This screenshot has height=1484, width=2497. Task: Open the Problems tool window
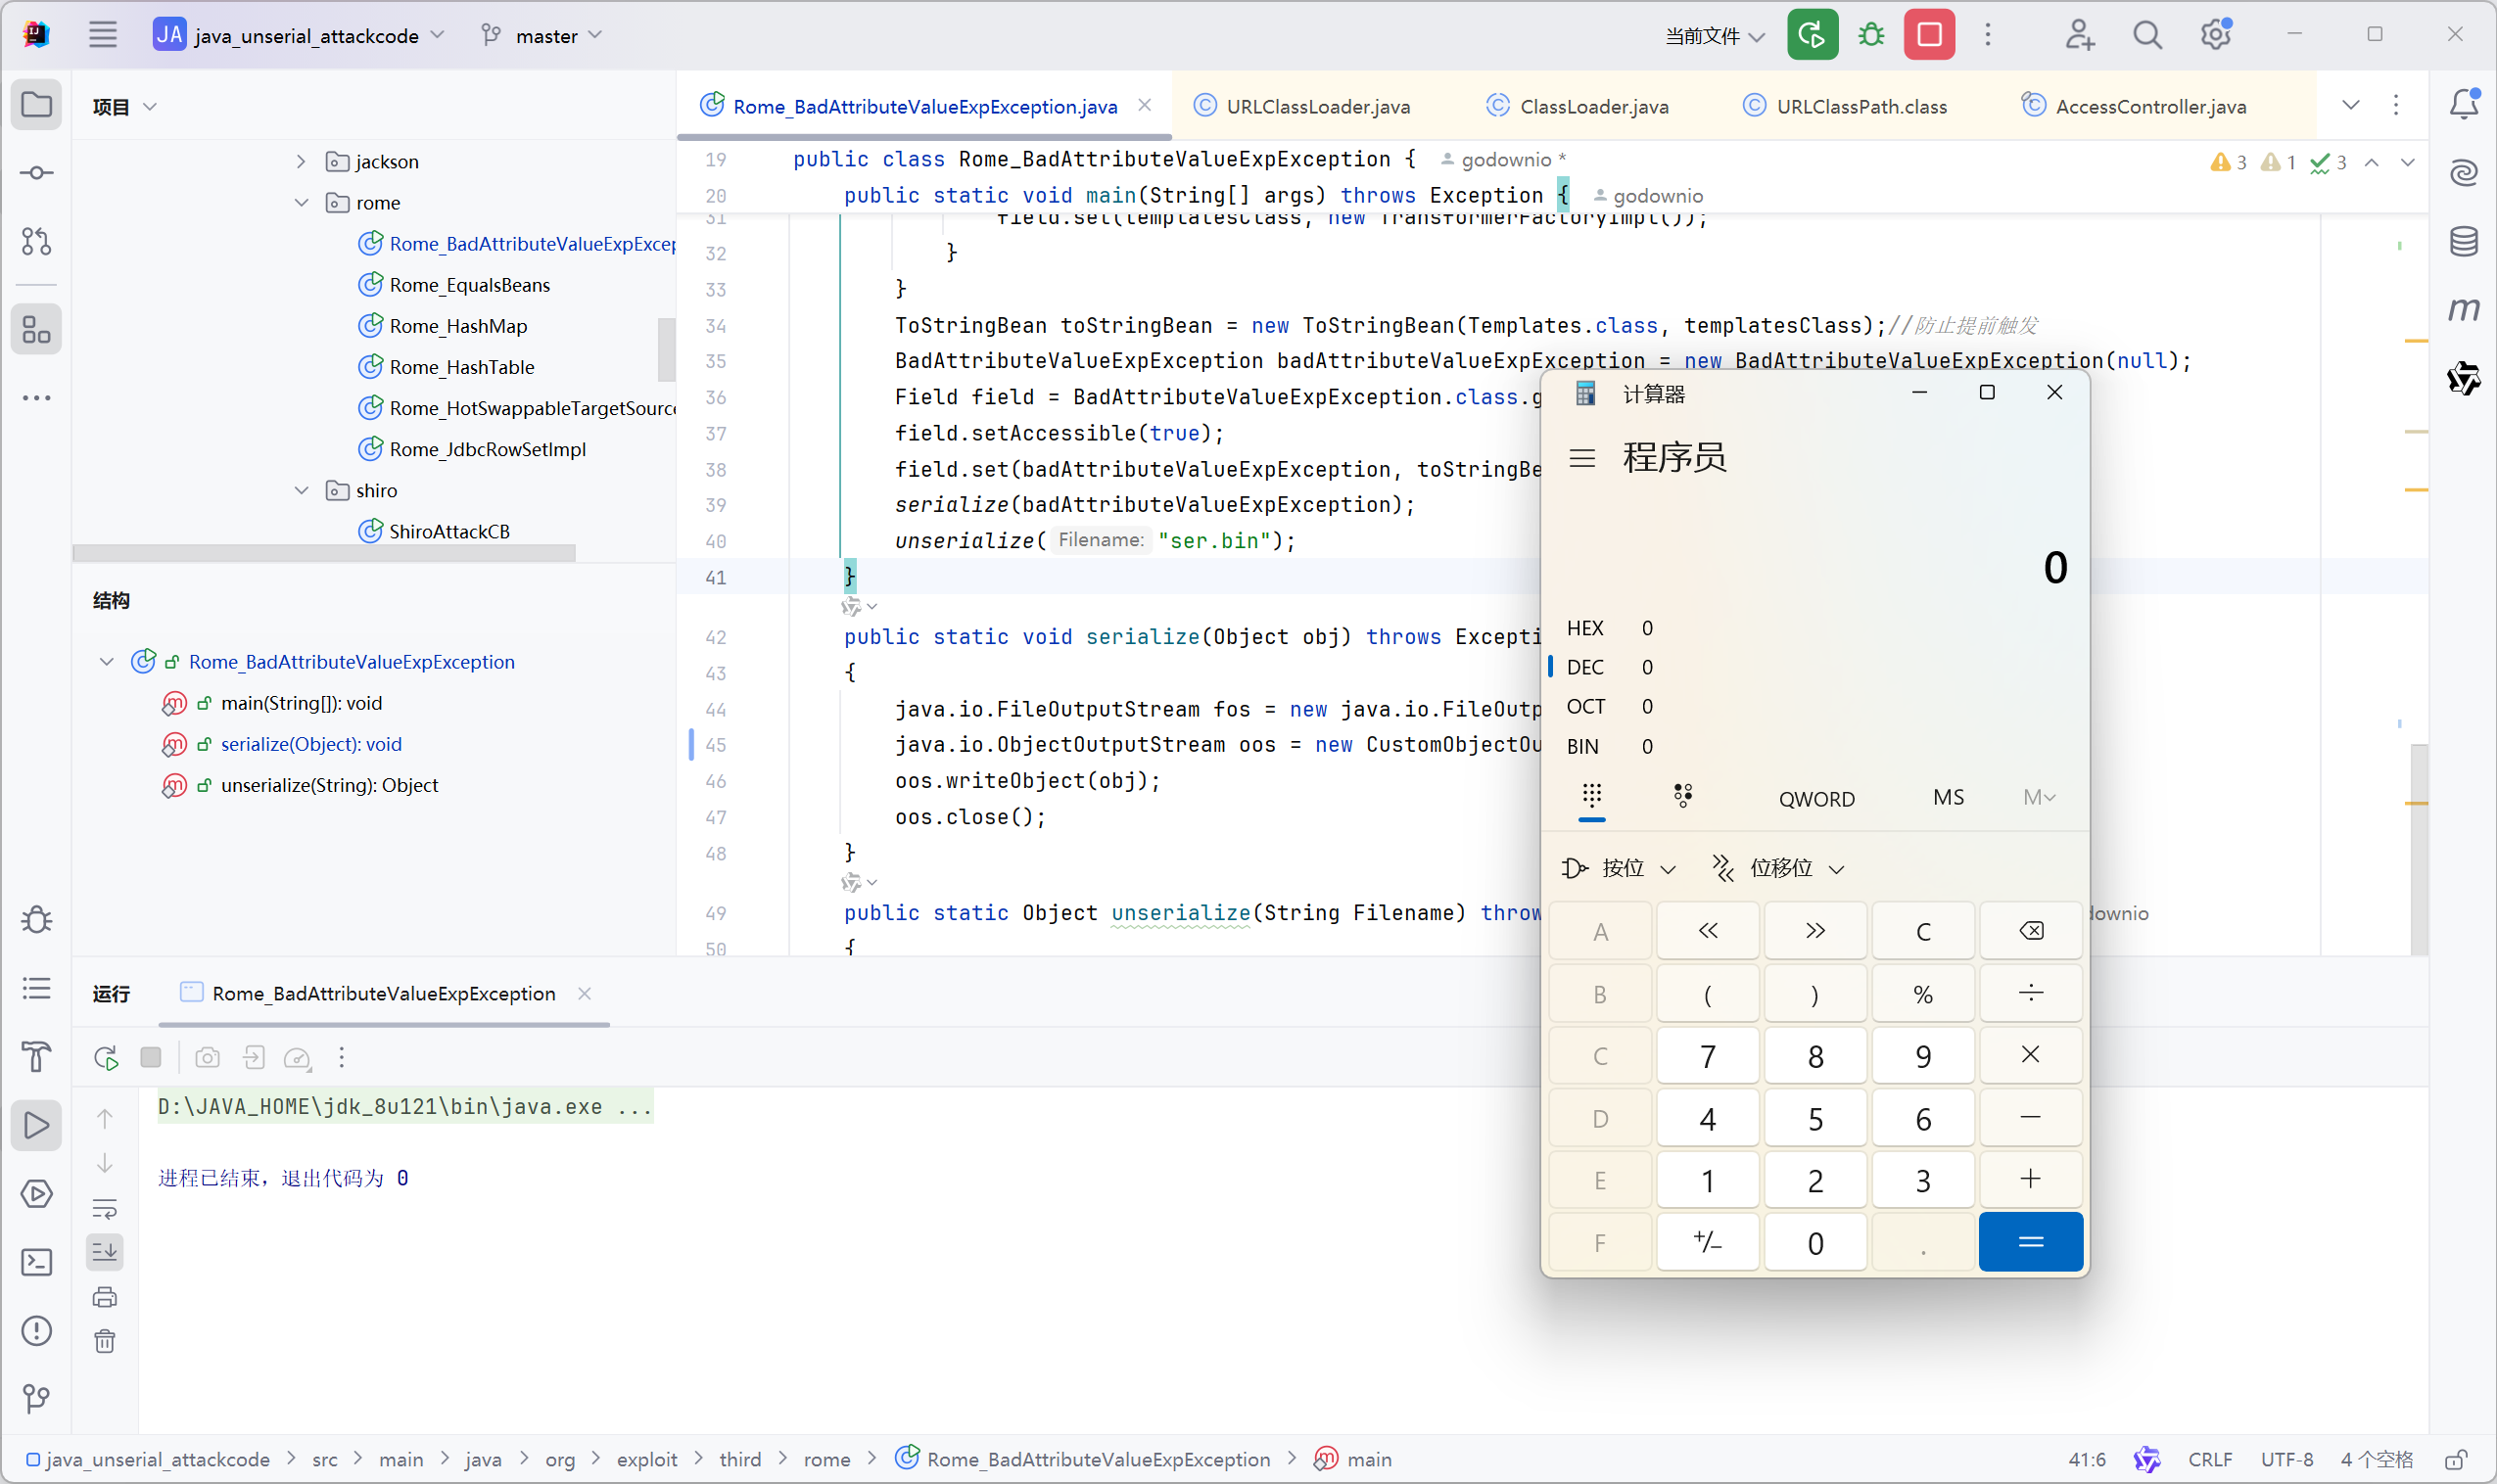(x=36, y=1330)
